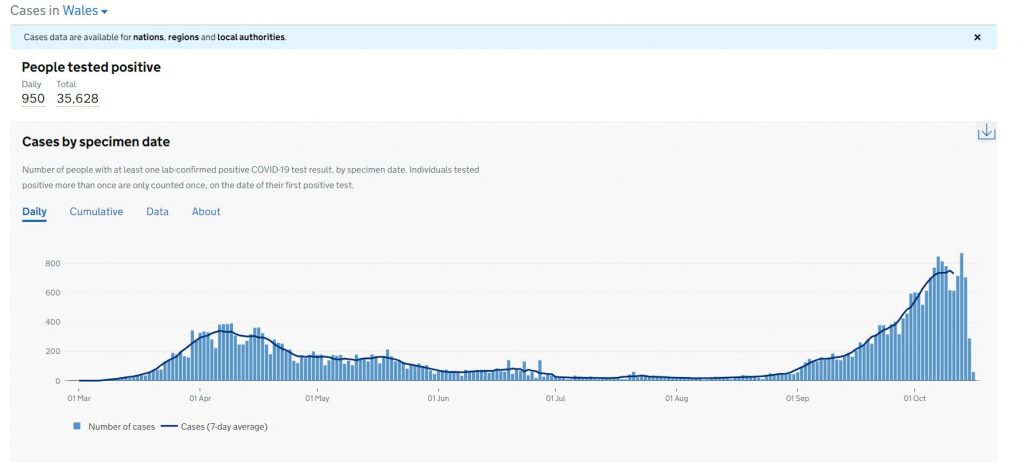Dismiss the cases data availability banner
The height and width of the screenshot is (467, 1024).
tap(977, 37)
